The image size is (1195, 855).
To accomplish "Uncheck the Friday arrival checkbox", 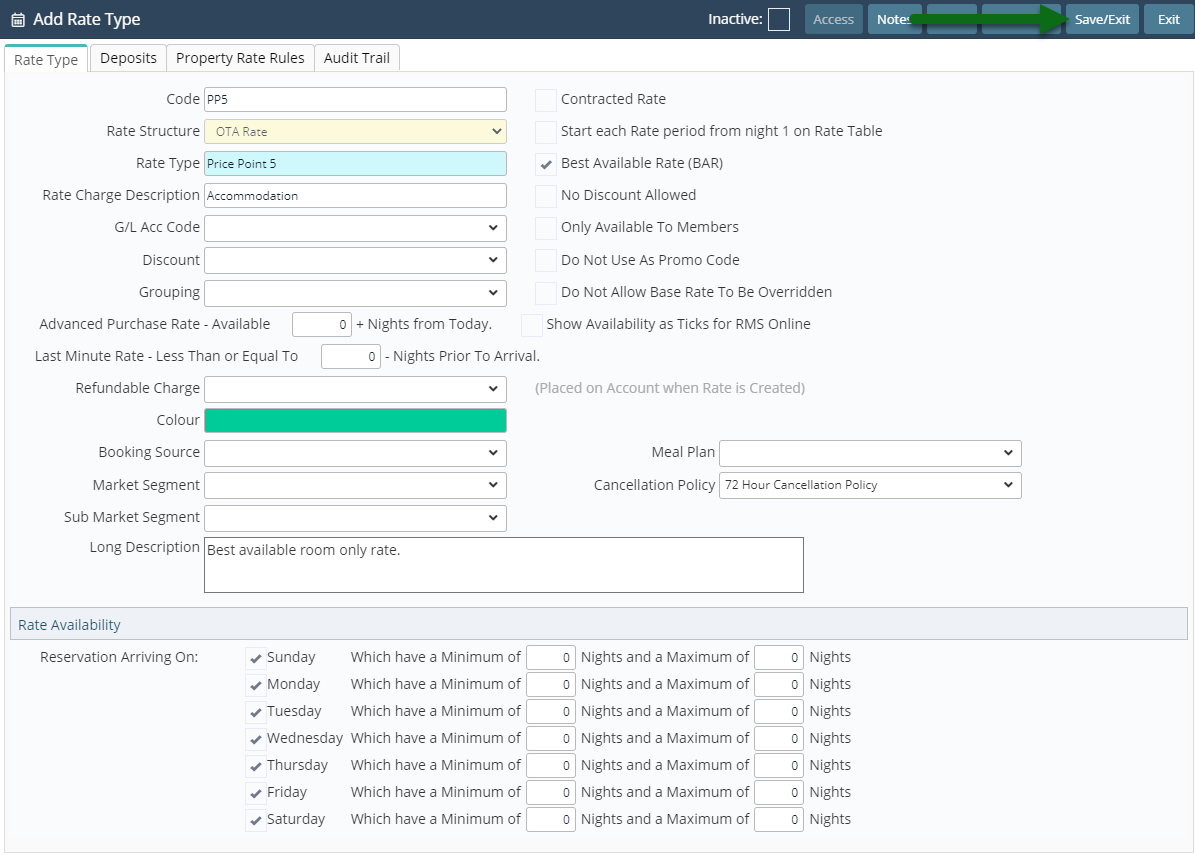I will tap(255, 793).
